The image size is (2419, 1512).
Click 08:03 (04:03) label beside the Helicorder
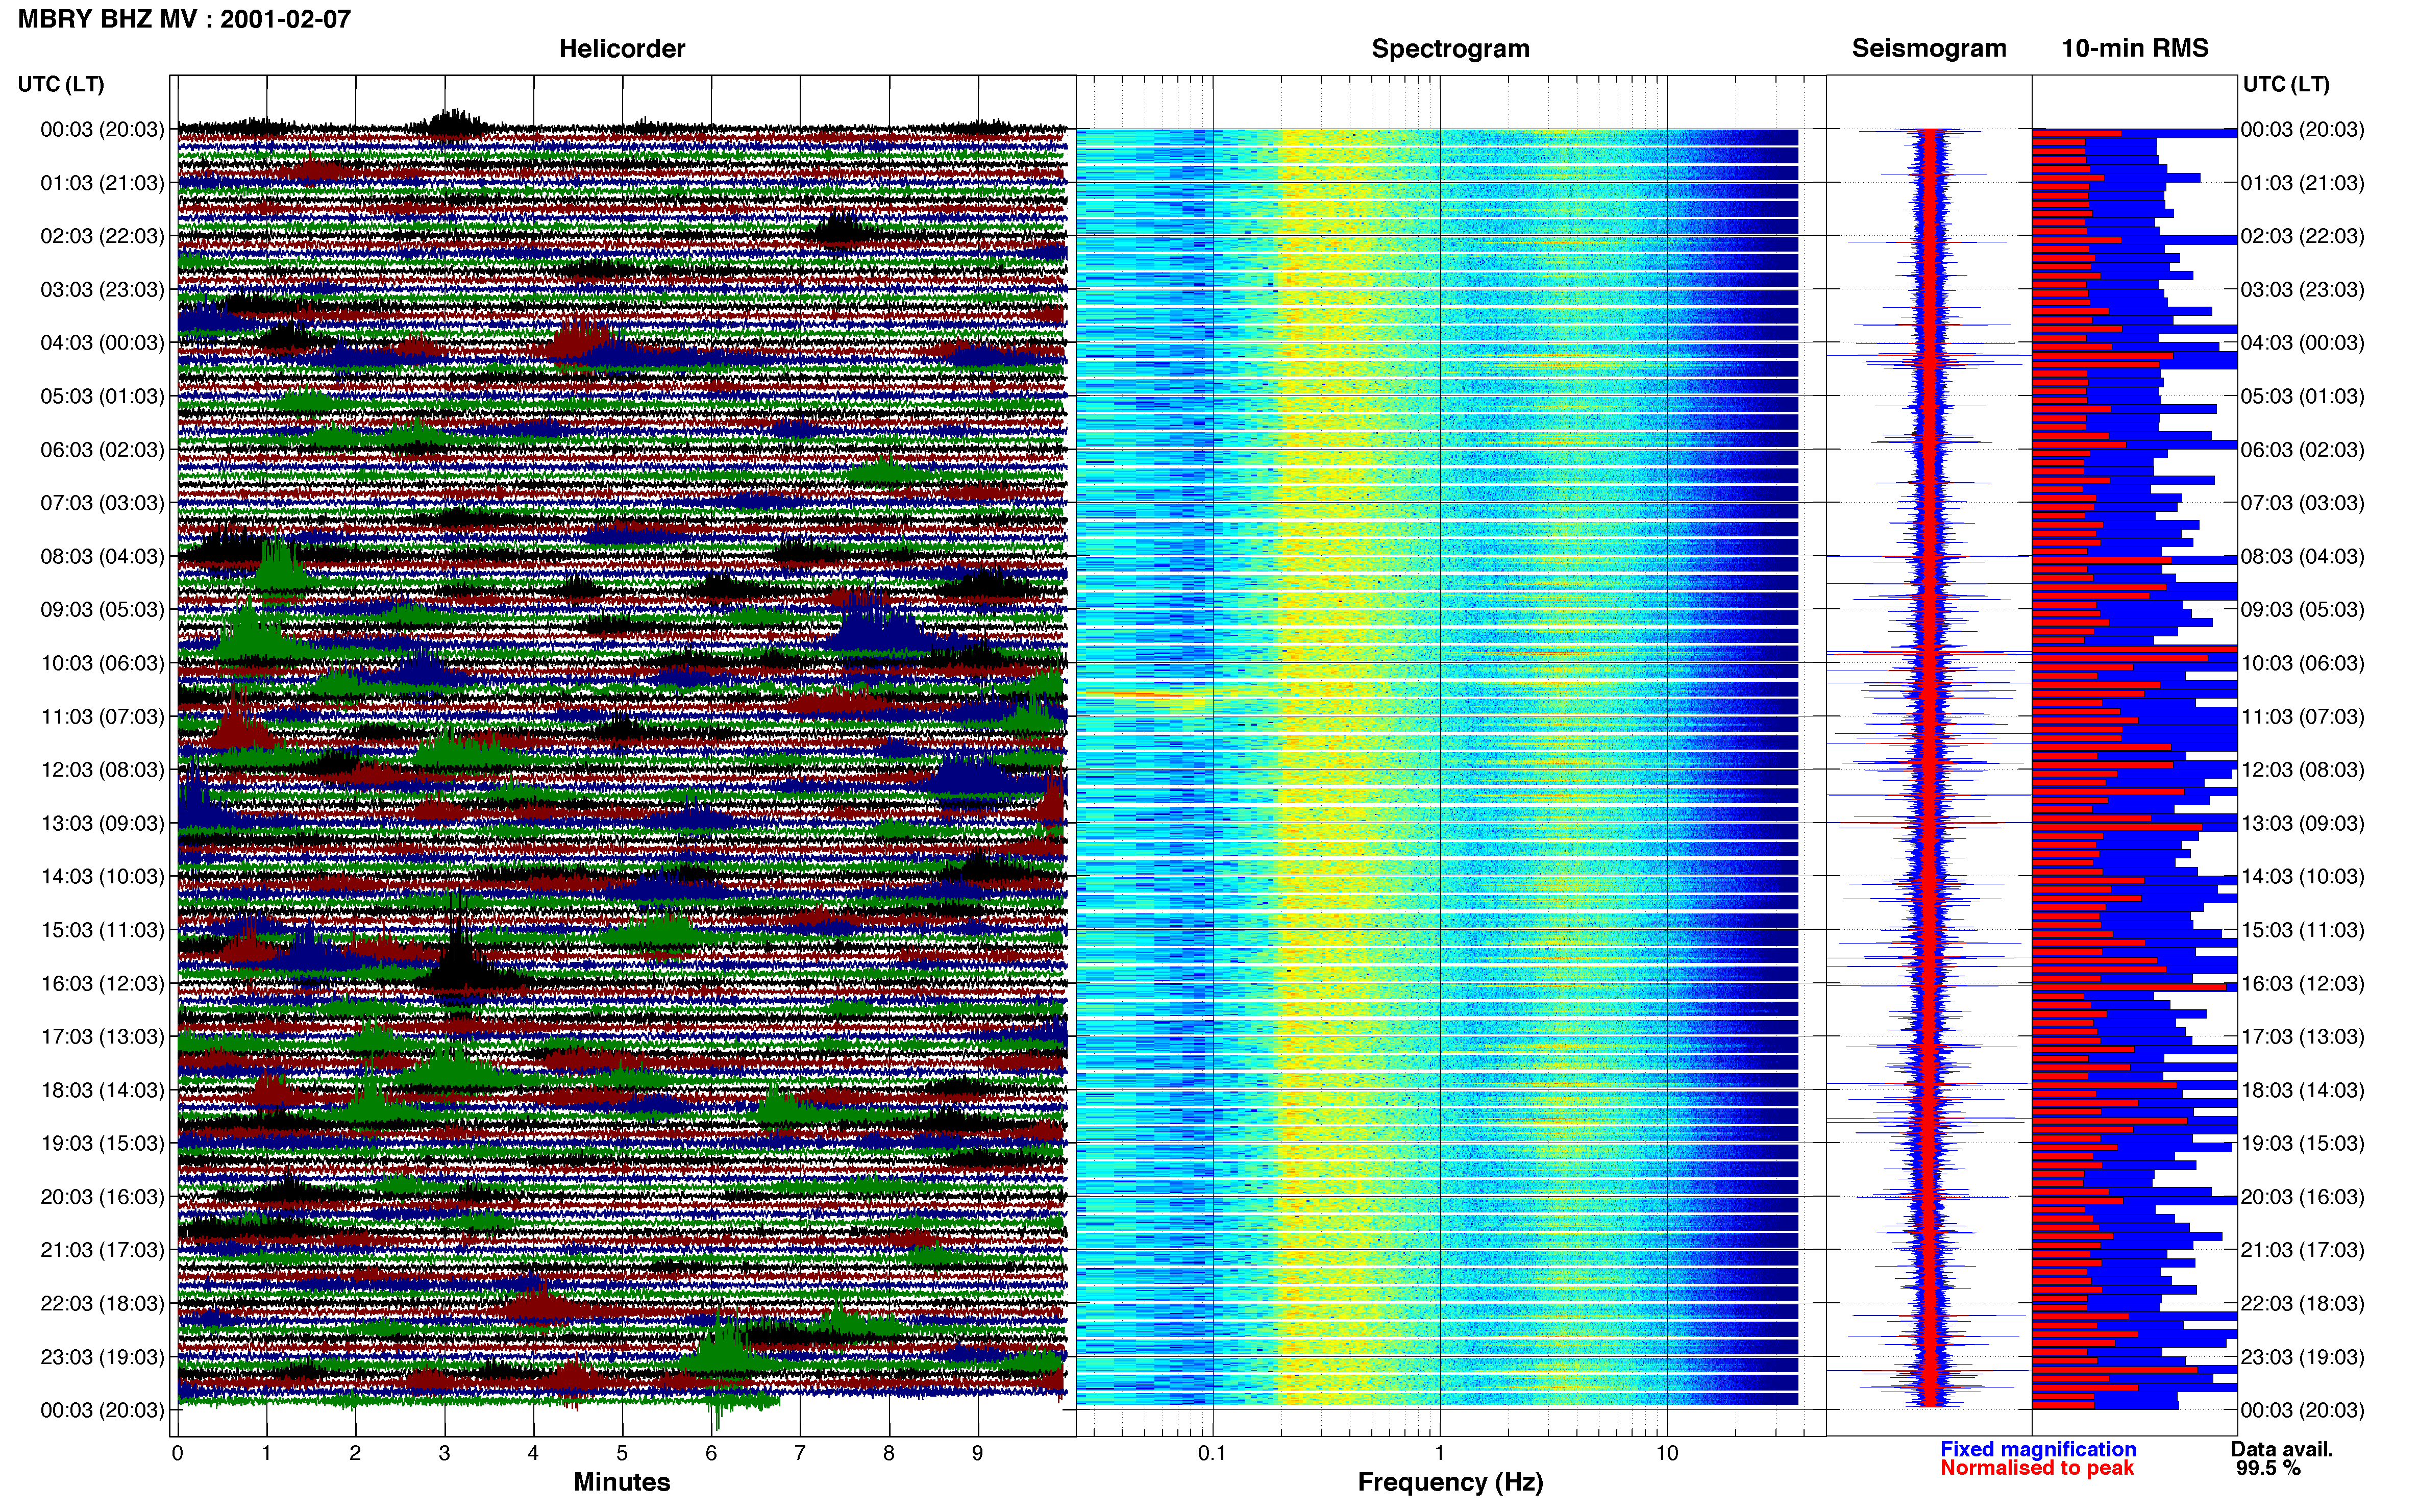pyautogui.click(x=102, y=556)
